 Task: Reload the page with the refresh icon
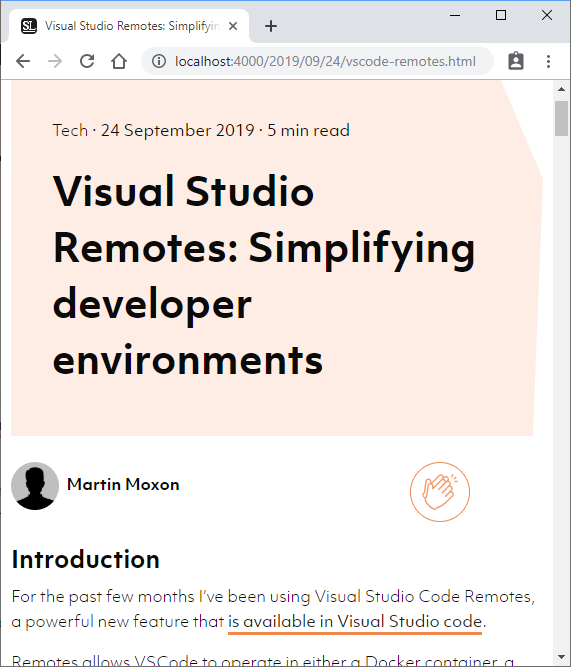coord(87,61)
